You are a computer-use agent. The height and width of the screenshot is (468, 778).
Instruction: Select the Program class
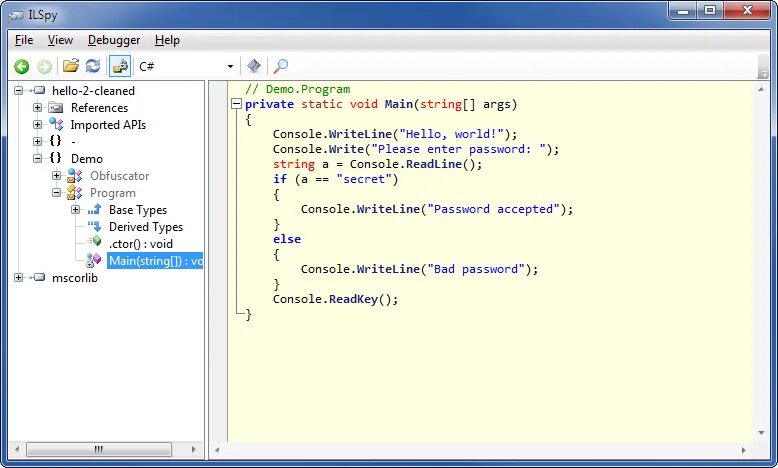[113, 193]
